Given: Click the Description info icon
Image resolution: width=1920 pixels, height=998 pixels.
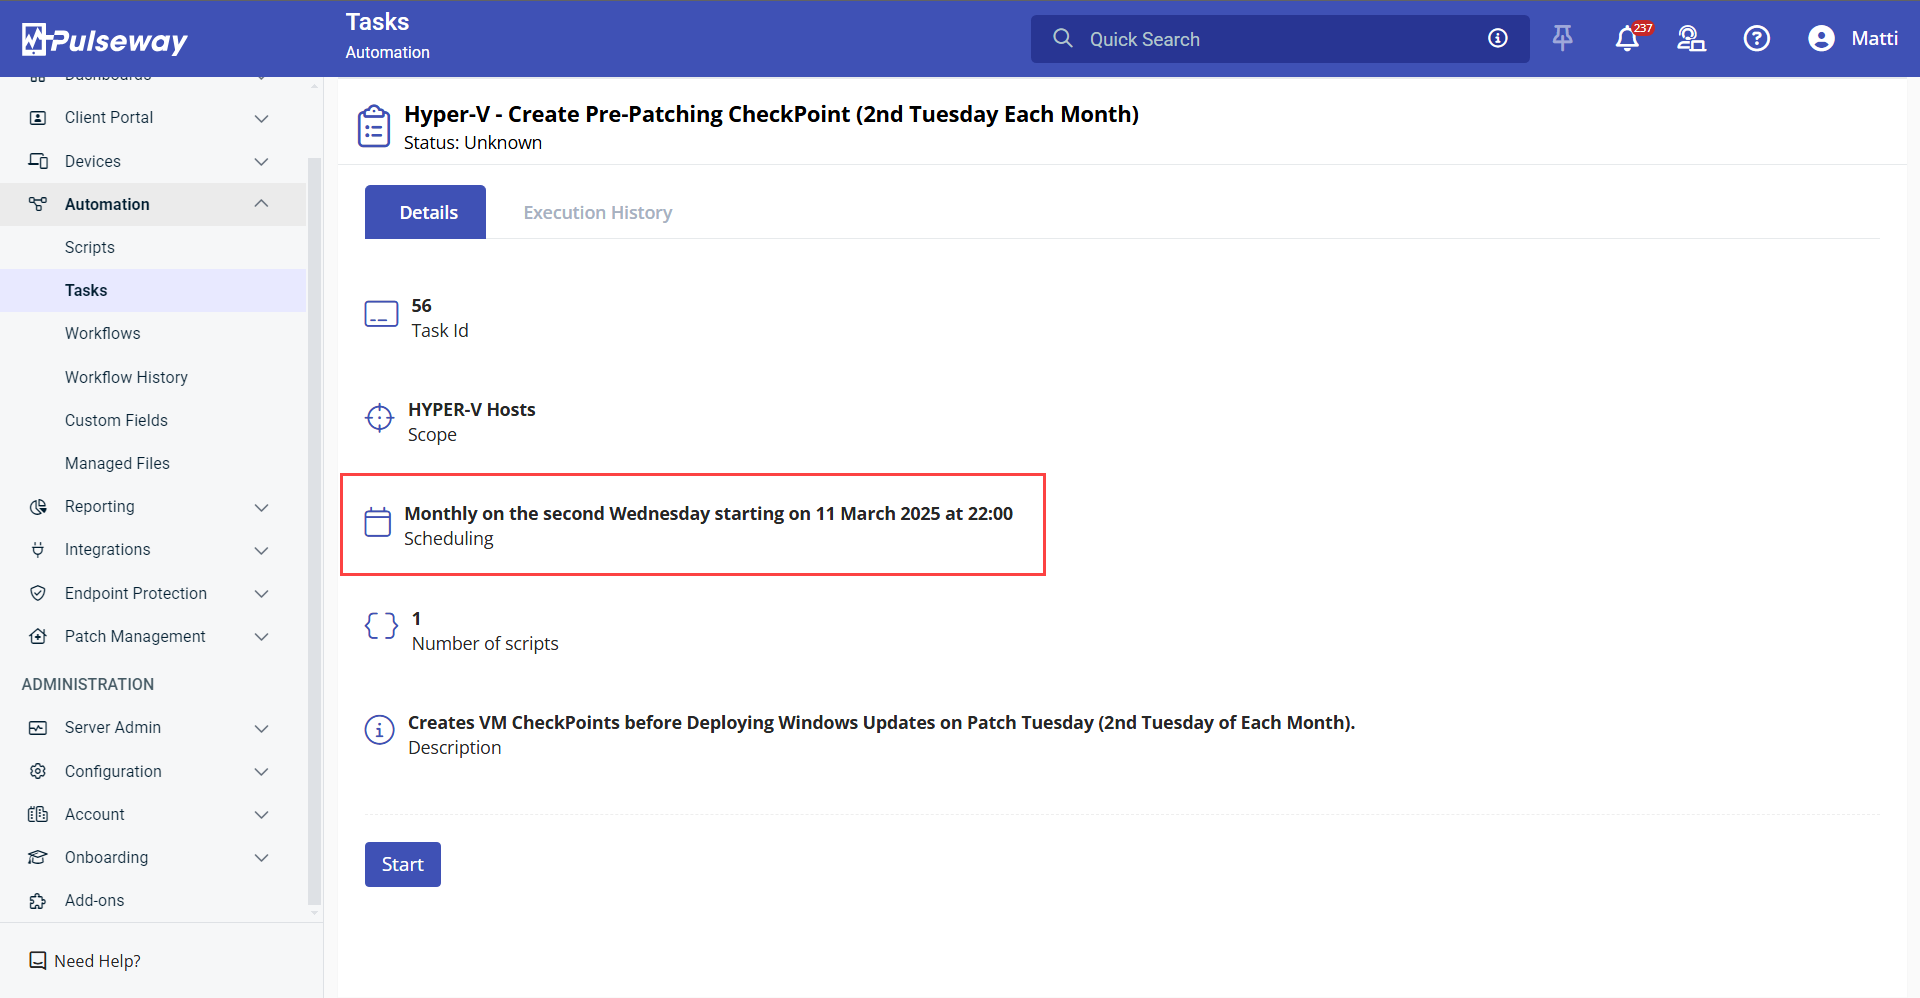Looking at the screenshot, I should [x=379, y=730].
